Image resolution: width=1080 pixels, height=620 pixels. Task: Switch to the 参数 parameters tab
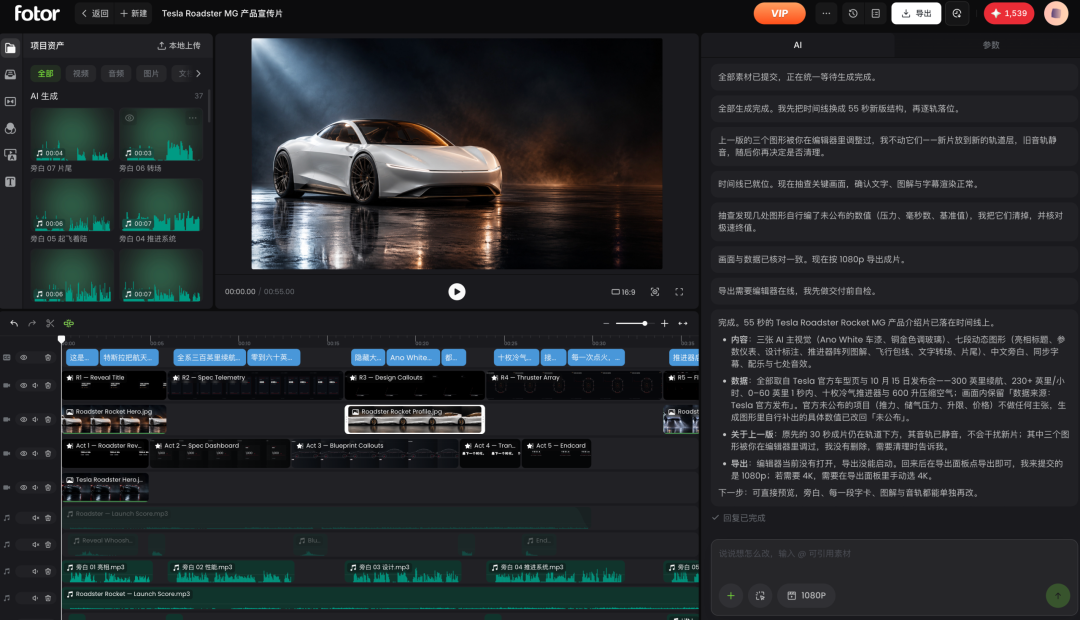coord(990,45)
